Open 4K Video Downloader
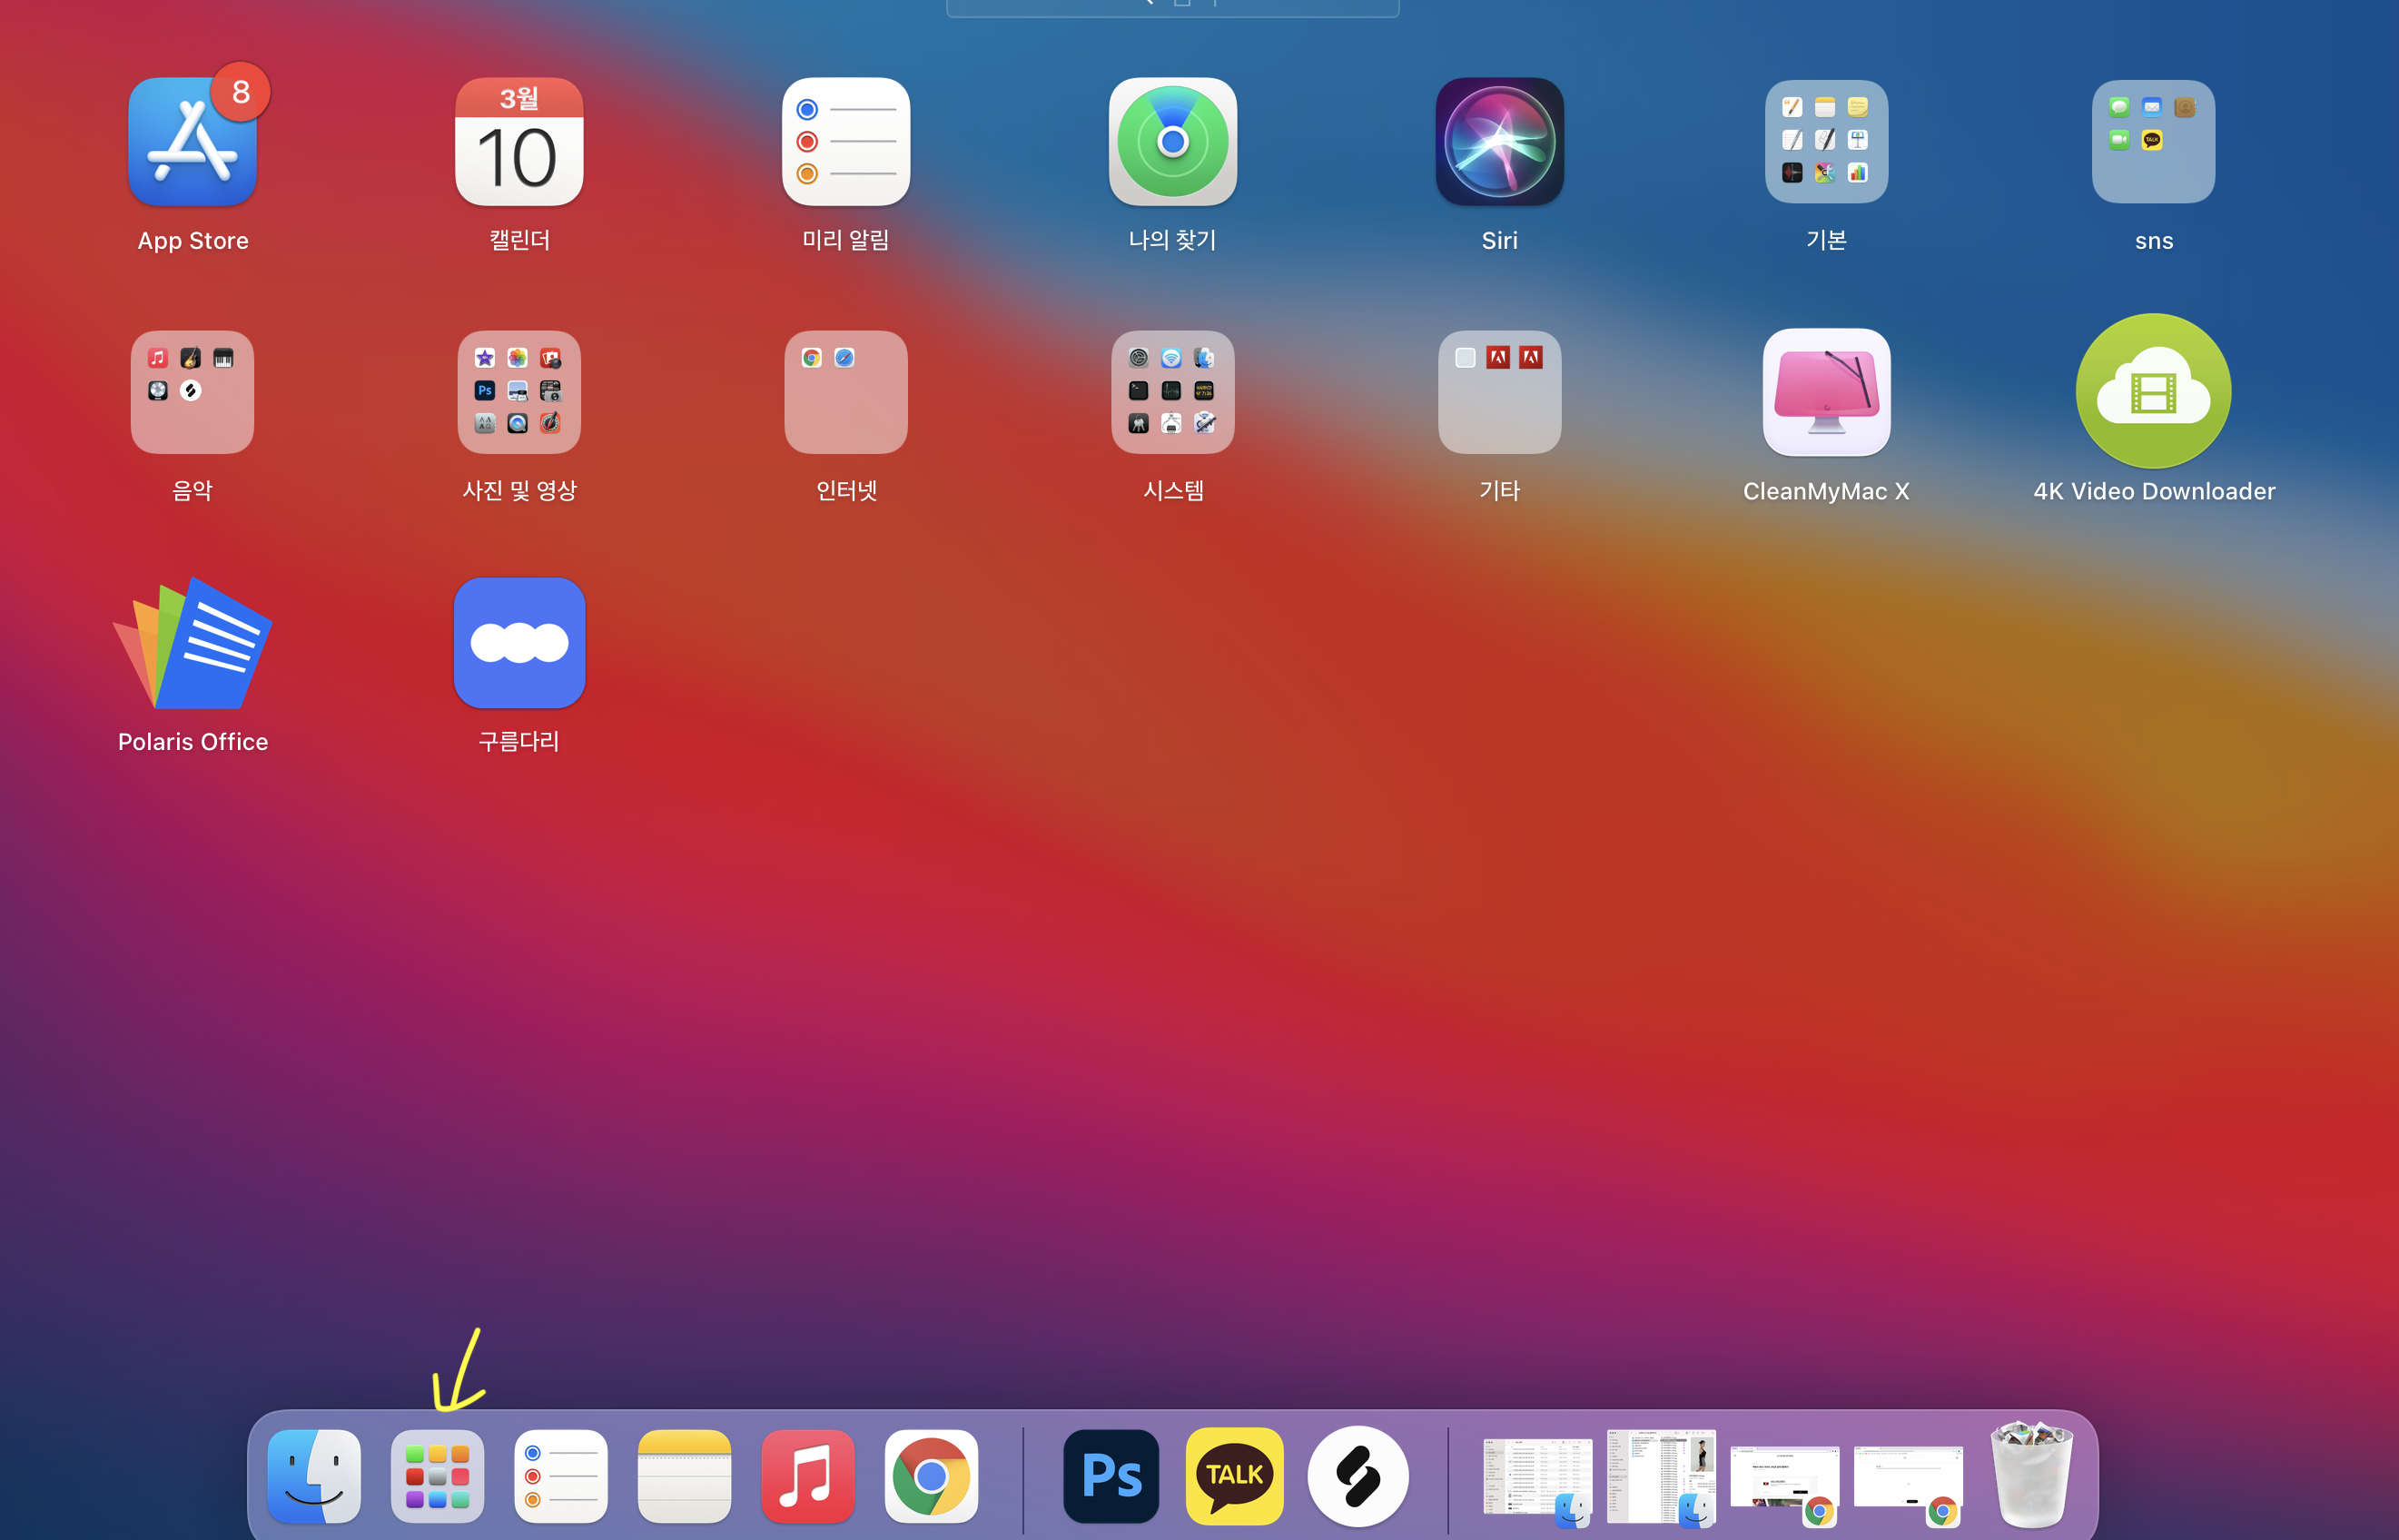This screenshot has height=1540, width=2399. pyautogui.click(x=2153, y=391)
